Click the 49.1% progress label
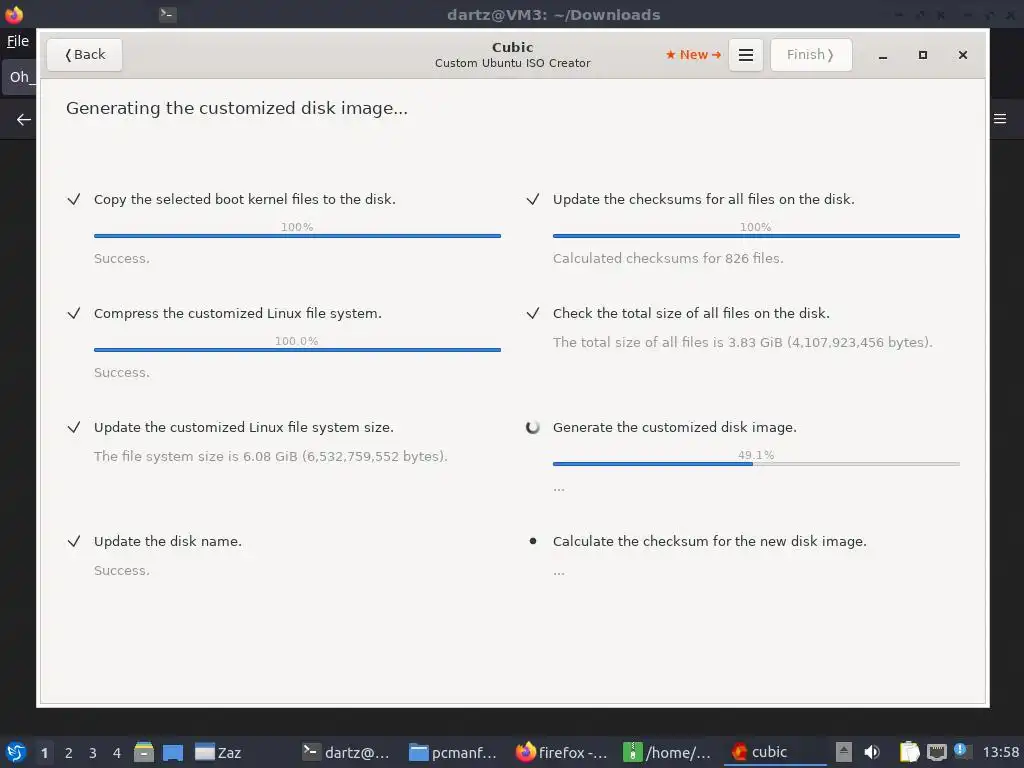1024x768 pixels. tap(756, 455)
